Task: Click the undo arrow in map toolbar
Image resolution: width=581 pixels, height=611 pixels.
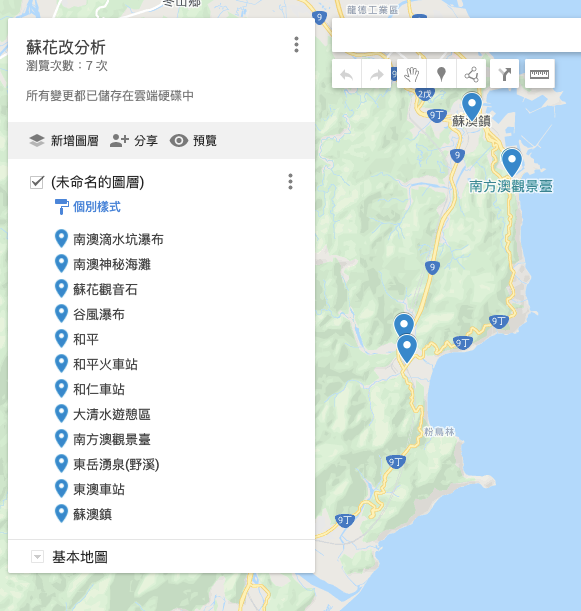Action: point(346,74)
